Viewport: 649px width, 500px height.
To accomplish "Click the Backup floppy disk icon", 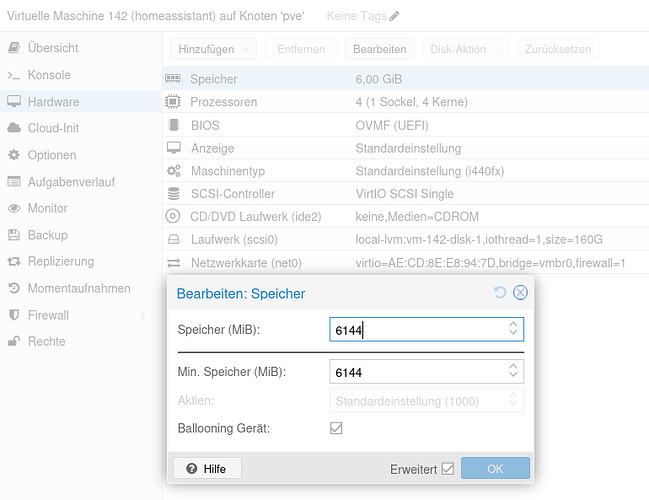I will 14,235.
